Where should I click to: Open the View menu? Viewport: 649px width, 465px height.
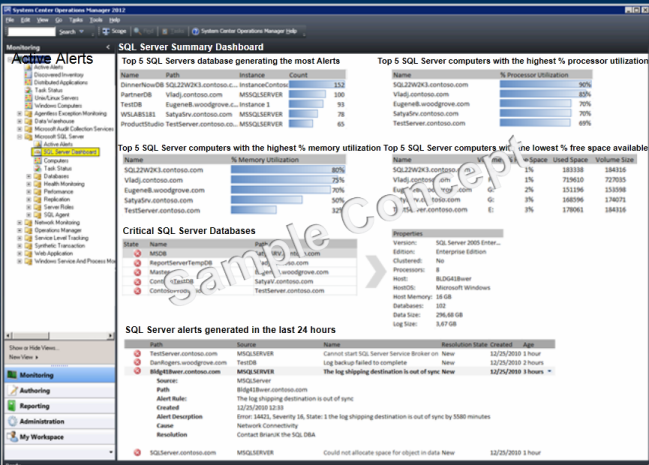click(42, 20)
